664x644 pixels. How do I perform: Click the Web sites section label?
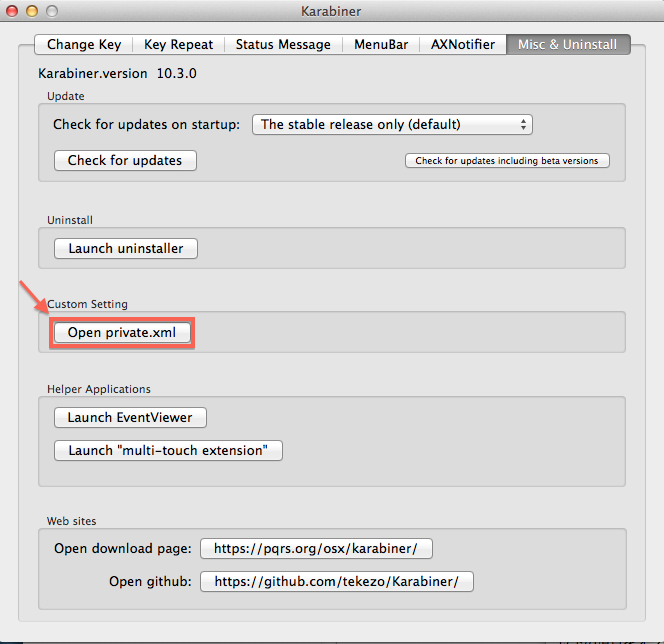pos(72,521)
